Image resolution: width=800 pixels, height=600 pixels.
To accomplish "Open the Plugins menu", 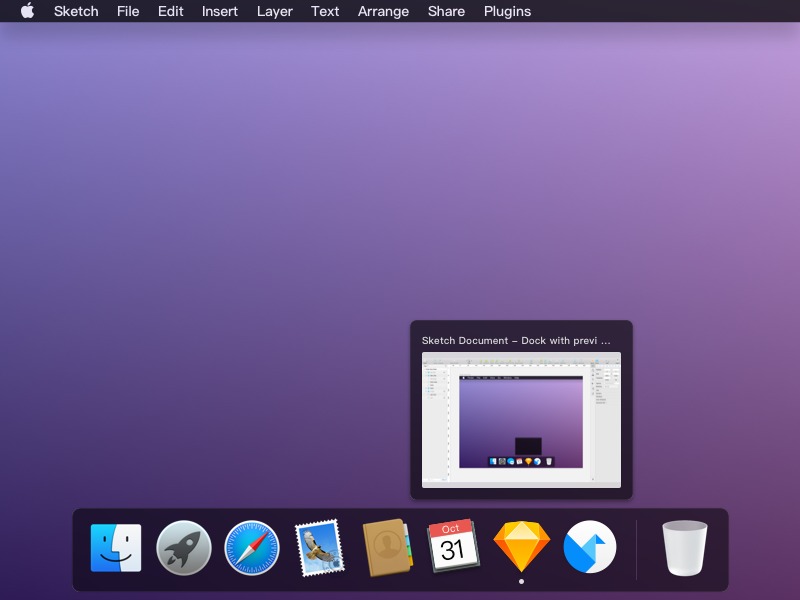I will [x=507, y=11].
